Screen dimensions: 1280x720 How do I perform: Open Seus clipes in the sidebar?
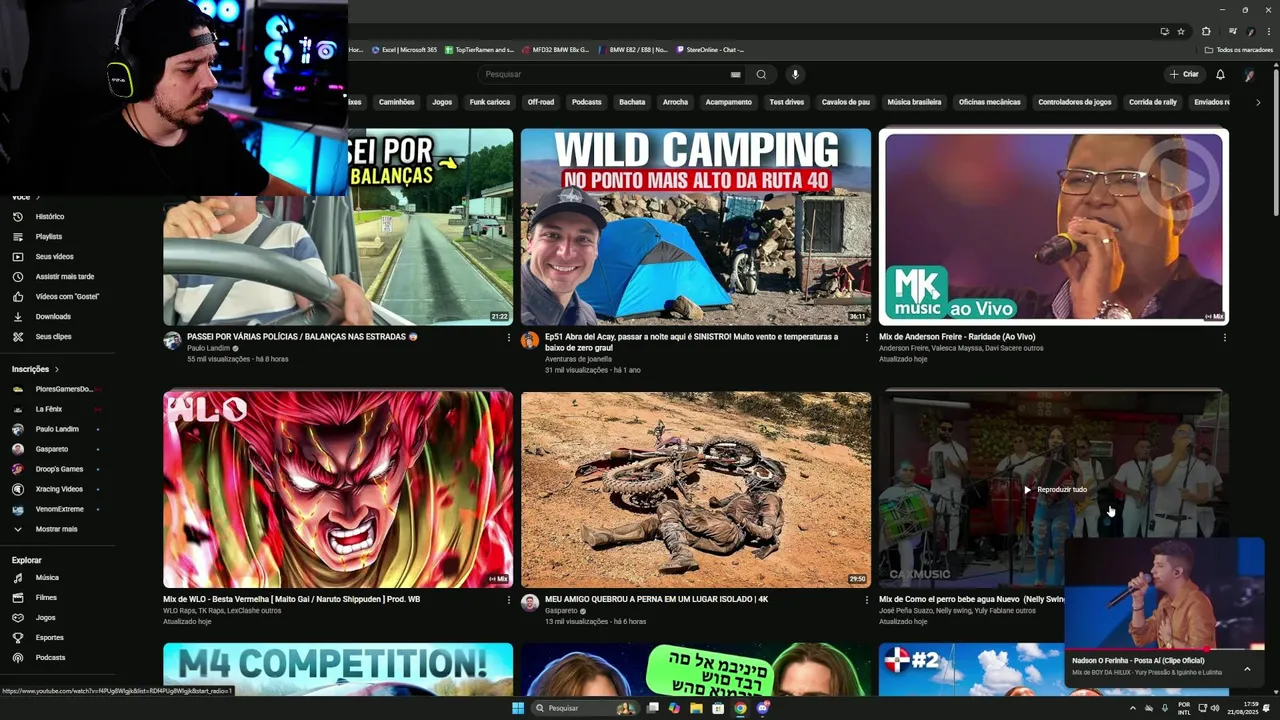pyautogui.click(x=53, y=336)
